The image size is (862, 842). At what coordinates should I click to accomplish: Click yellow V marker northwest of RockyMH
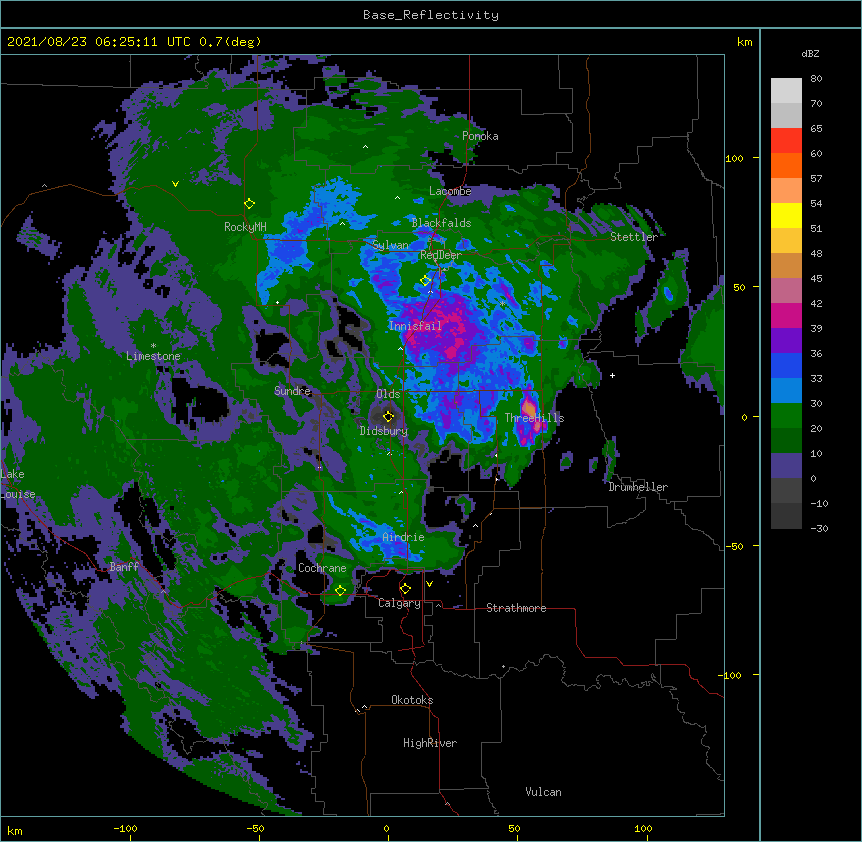(175, 184)
